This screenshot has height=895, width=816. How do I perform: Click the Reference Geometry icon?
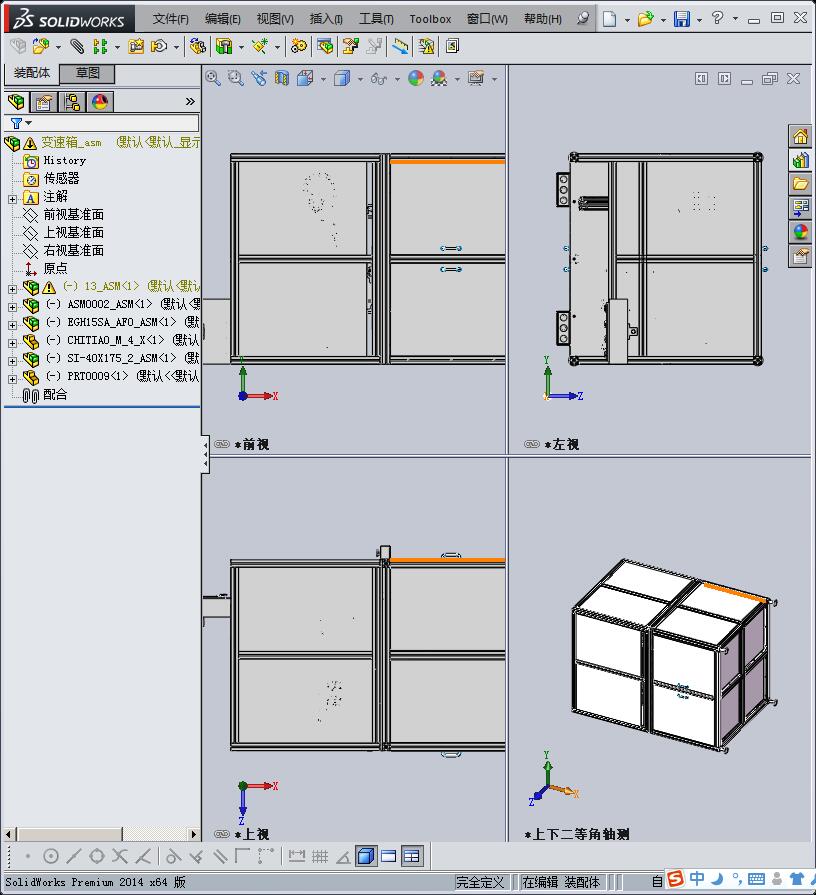coord(260,46)
